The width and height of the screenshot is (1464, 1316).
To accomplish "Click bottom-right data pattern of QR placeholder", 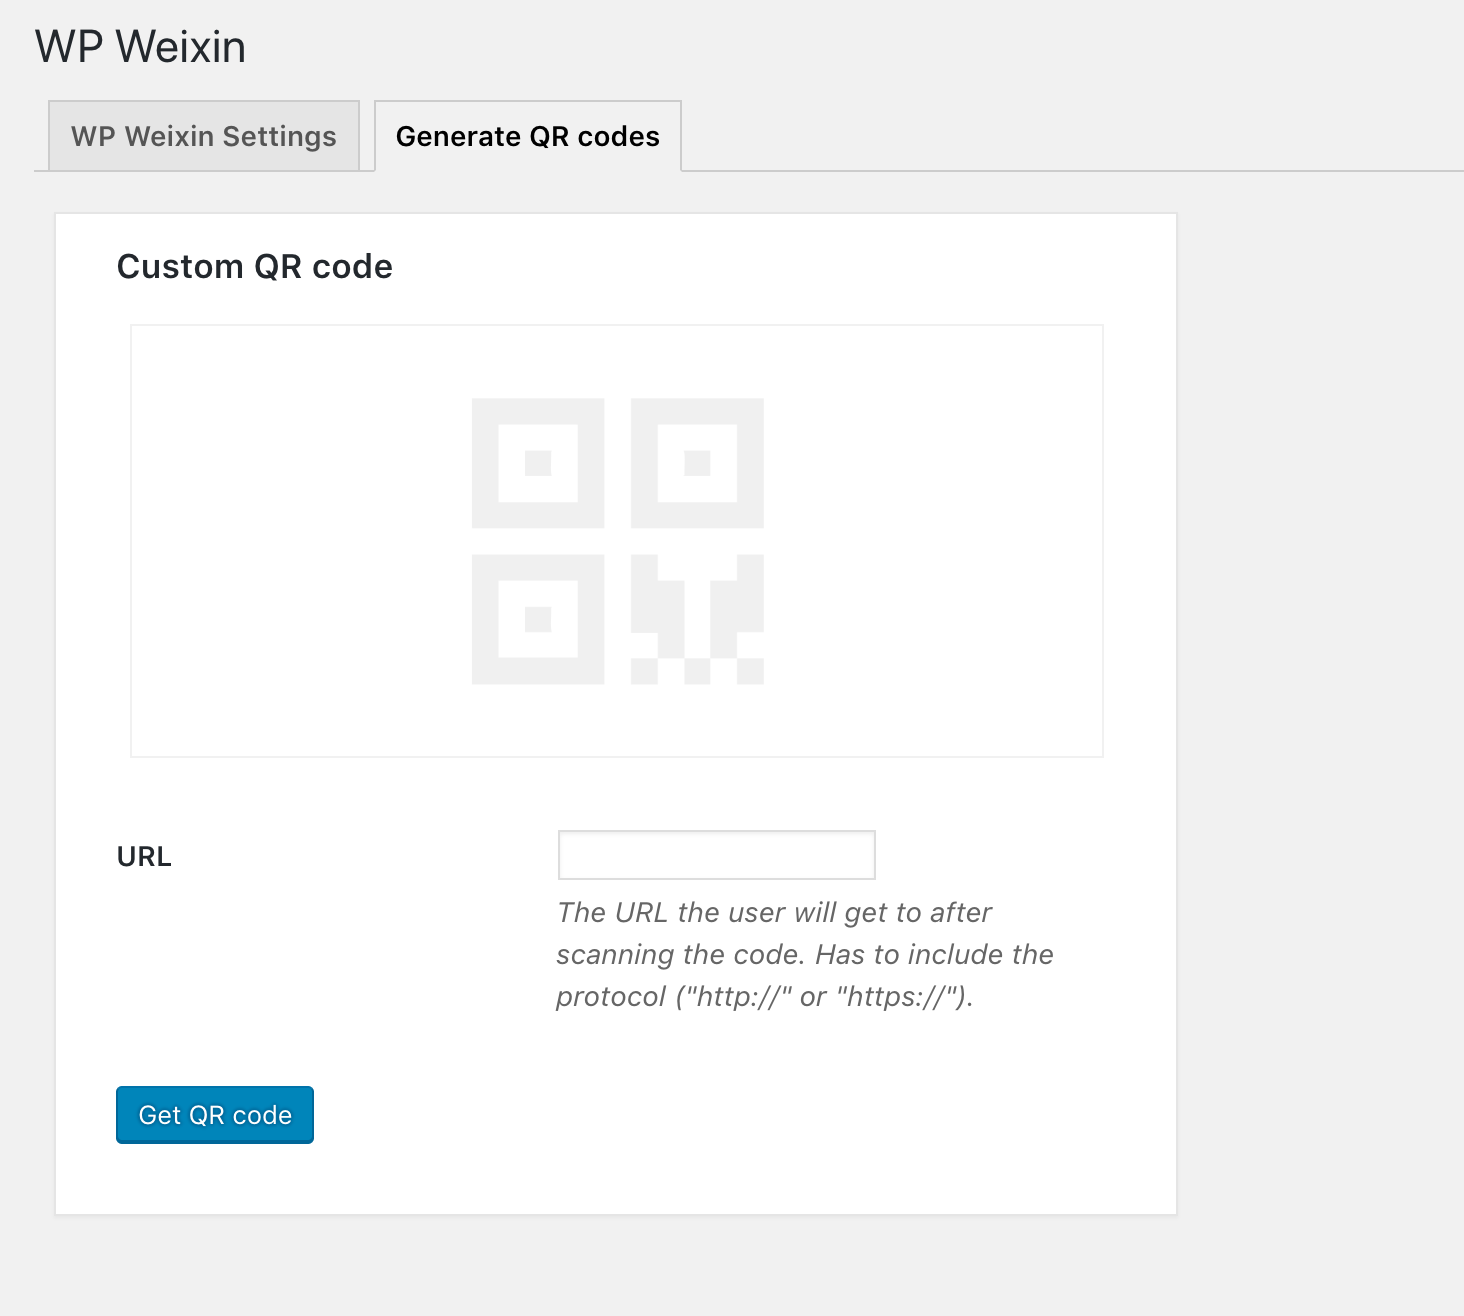I will point(697,619).
